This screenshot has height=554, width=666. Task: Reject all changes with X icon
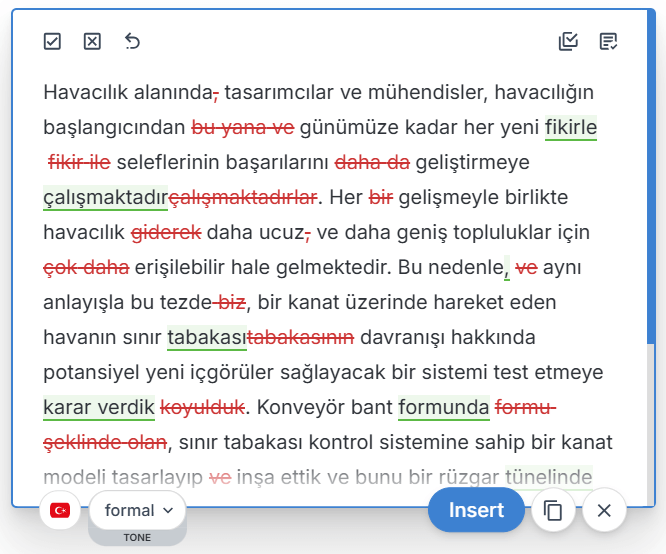tap(92, 41)
